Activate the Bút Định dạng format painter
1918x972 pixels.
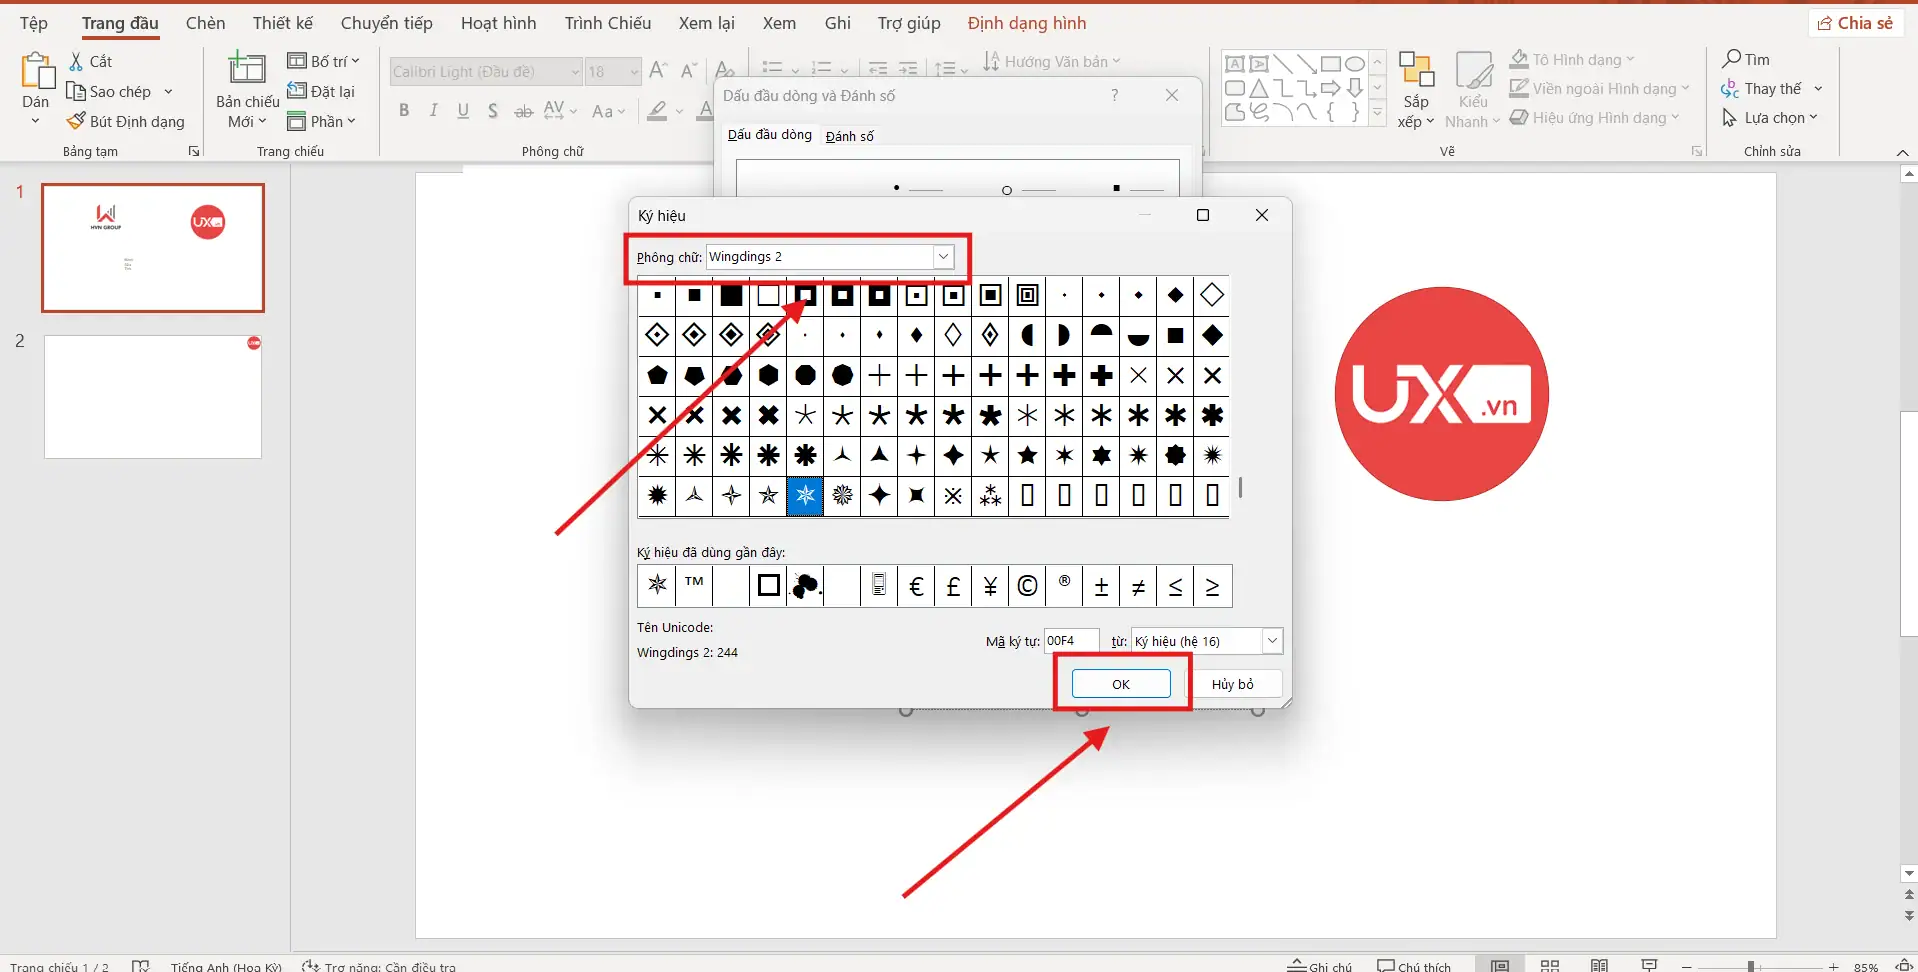coord(126,121)
